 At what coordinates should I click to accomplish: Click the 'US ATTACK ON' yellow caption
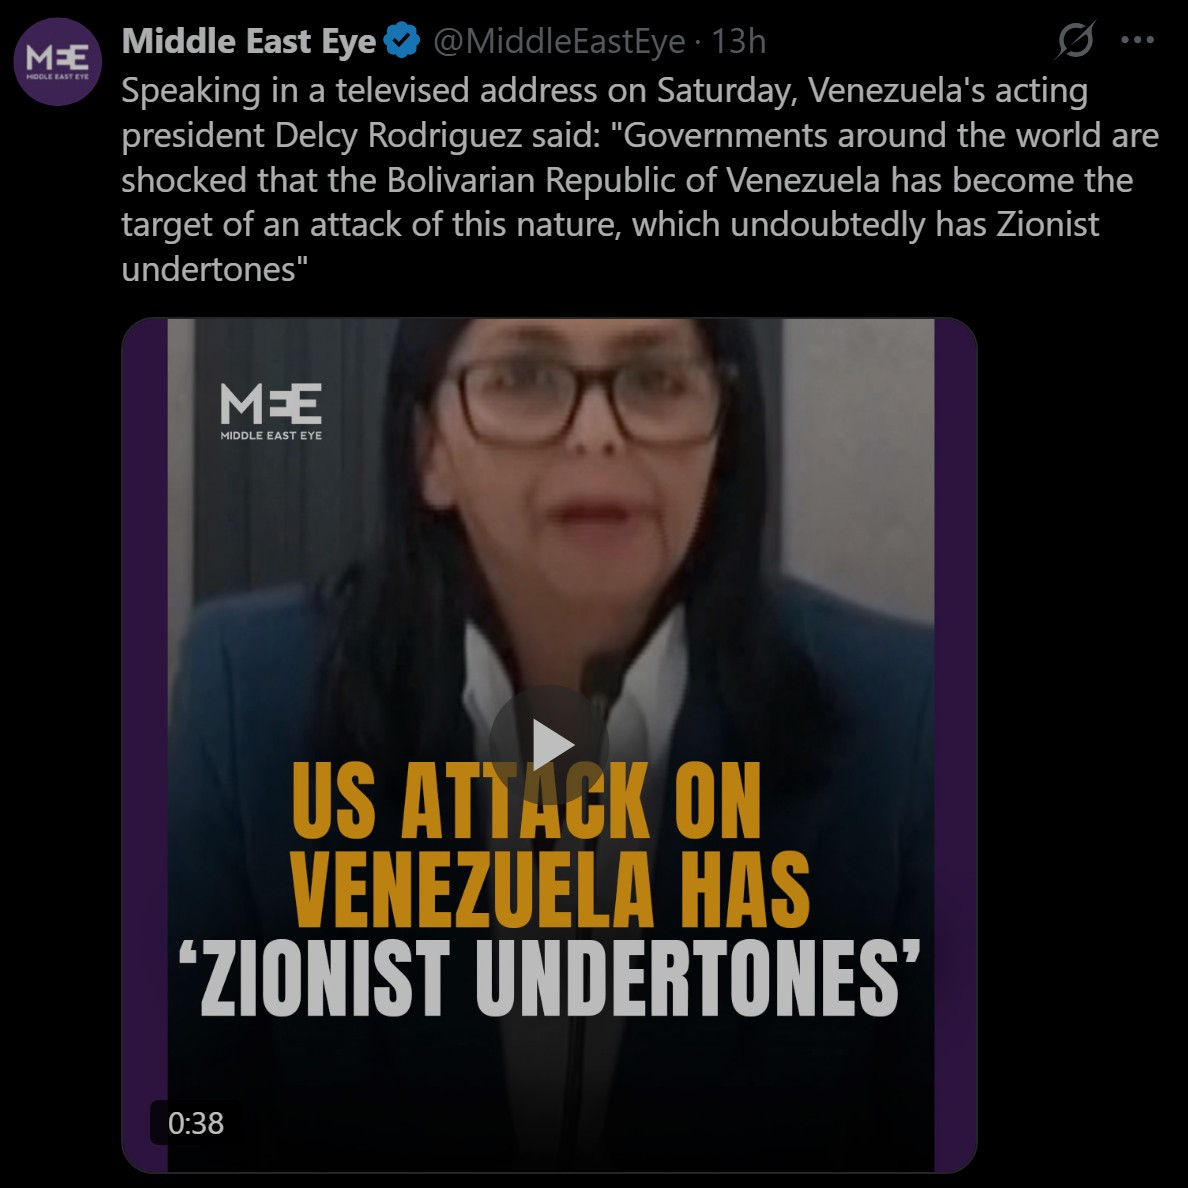pyautogui.click(x=526, y=801)
